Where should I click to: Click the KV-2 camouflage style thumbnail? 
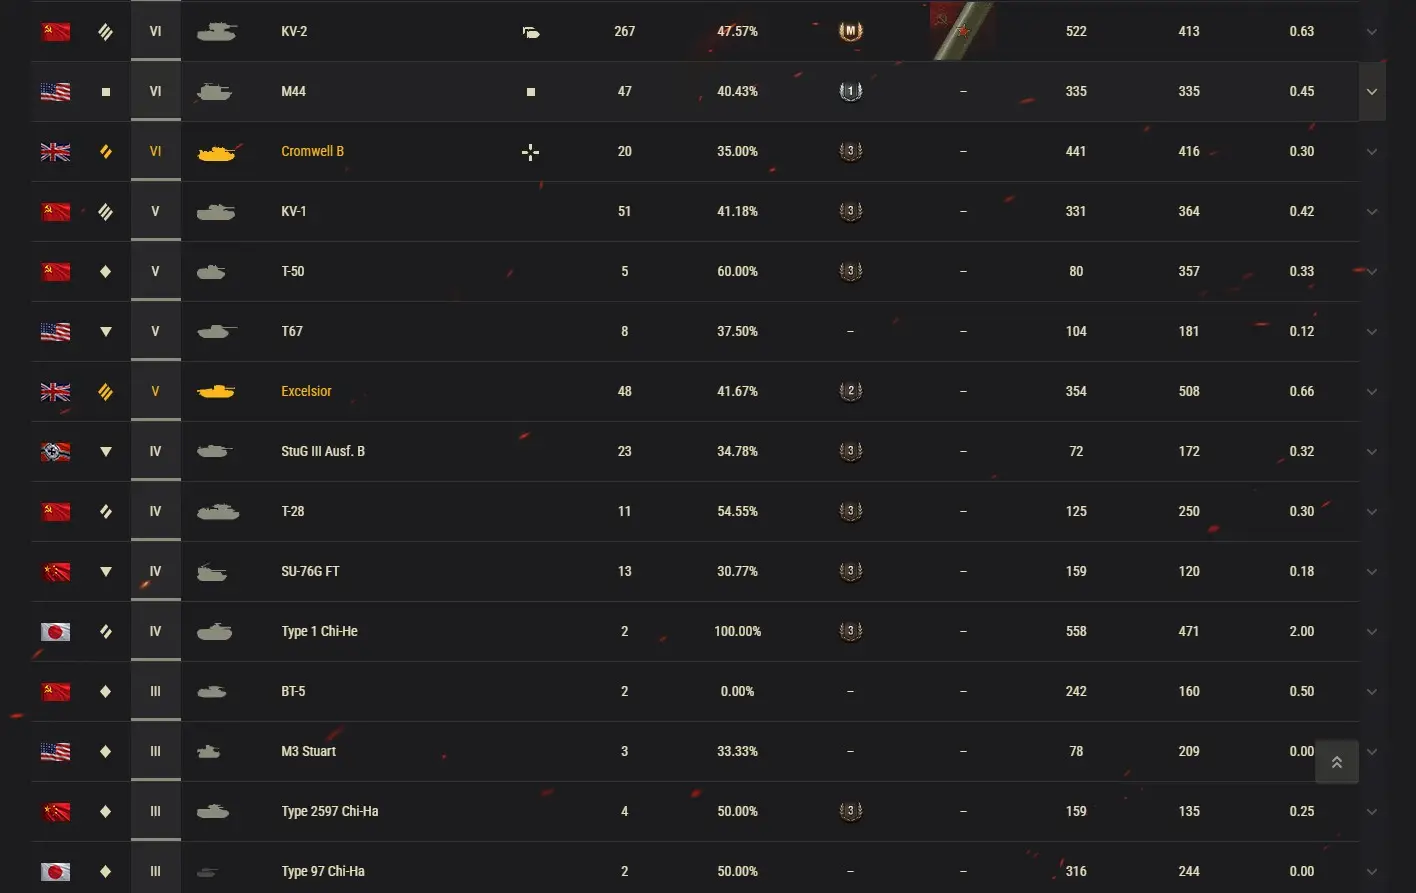click(962, 31)
